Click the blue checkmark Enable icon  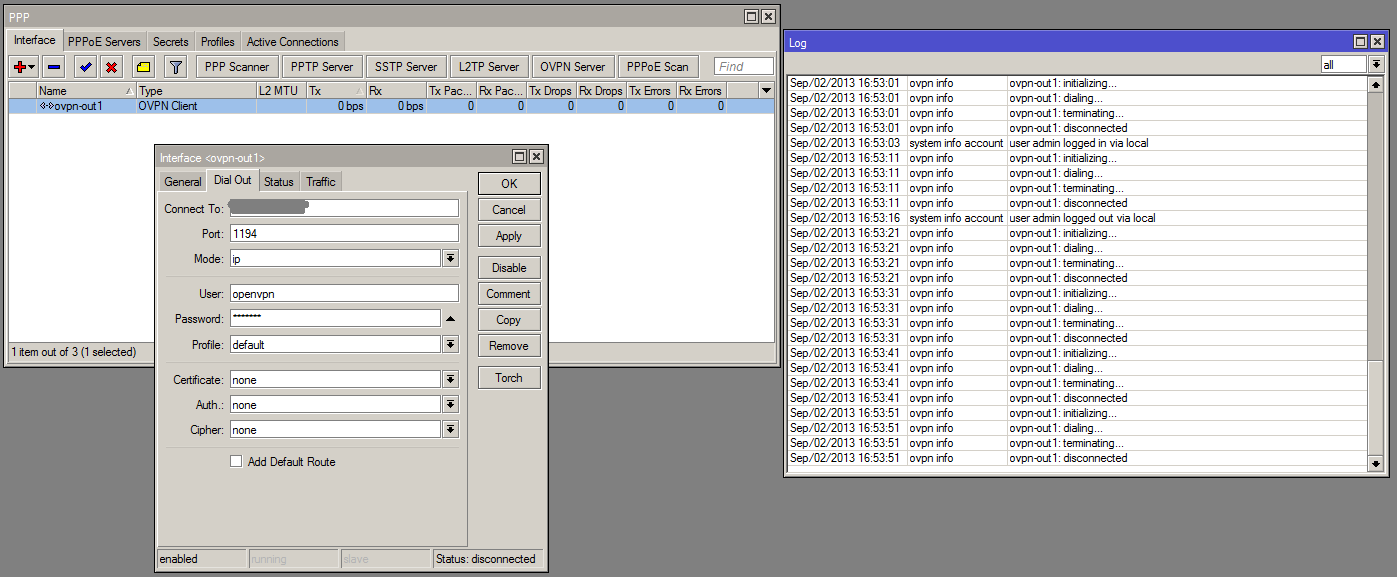86,67
